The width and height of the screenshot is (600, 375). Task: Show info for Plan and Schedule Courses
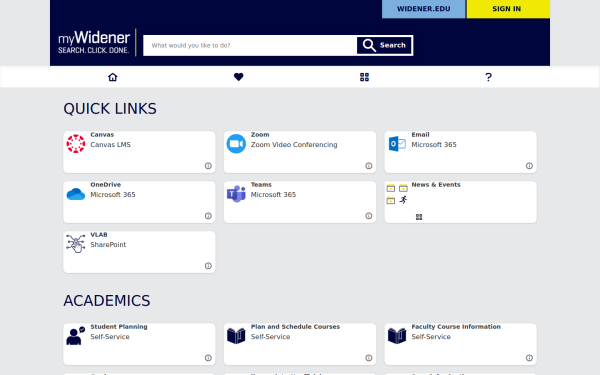tap(368, 358)
